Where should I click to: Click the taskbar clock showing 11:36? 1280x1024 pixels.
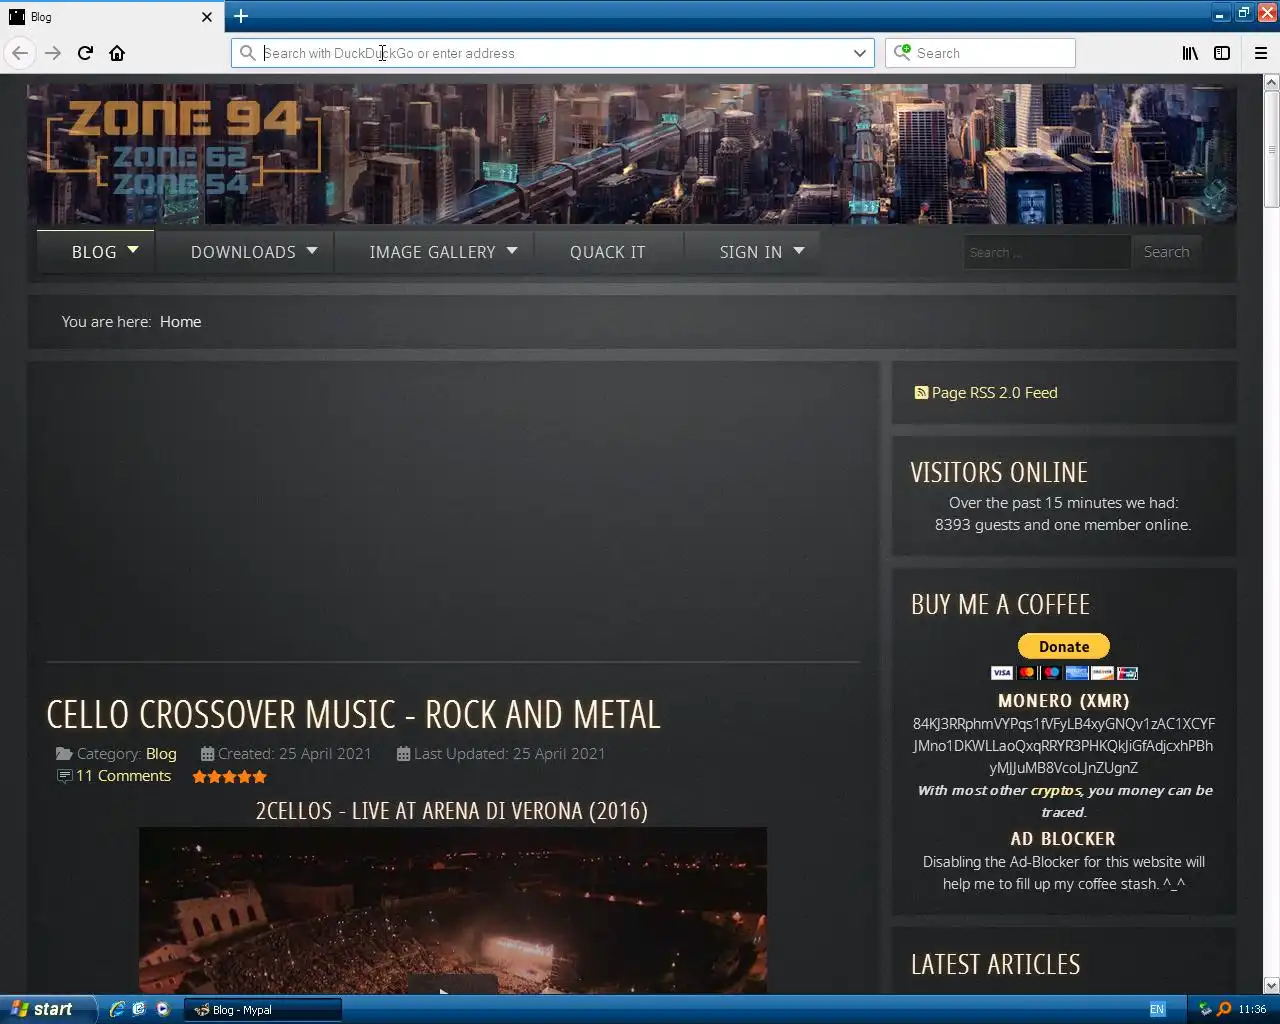[1252, 1010]
